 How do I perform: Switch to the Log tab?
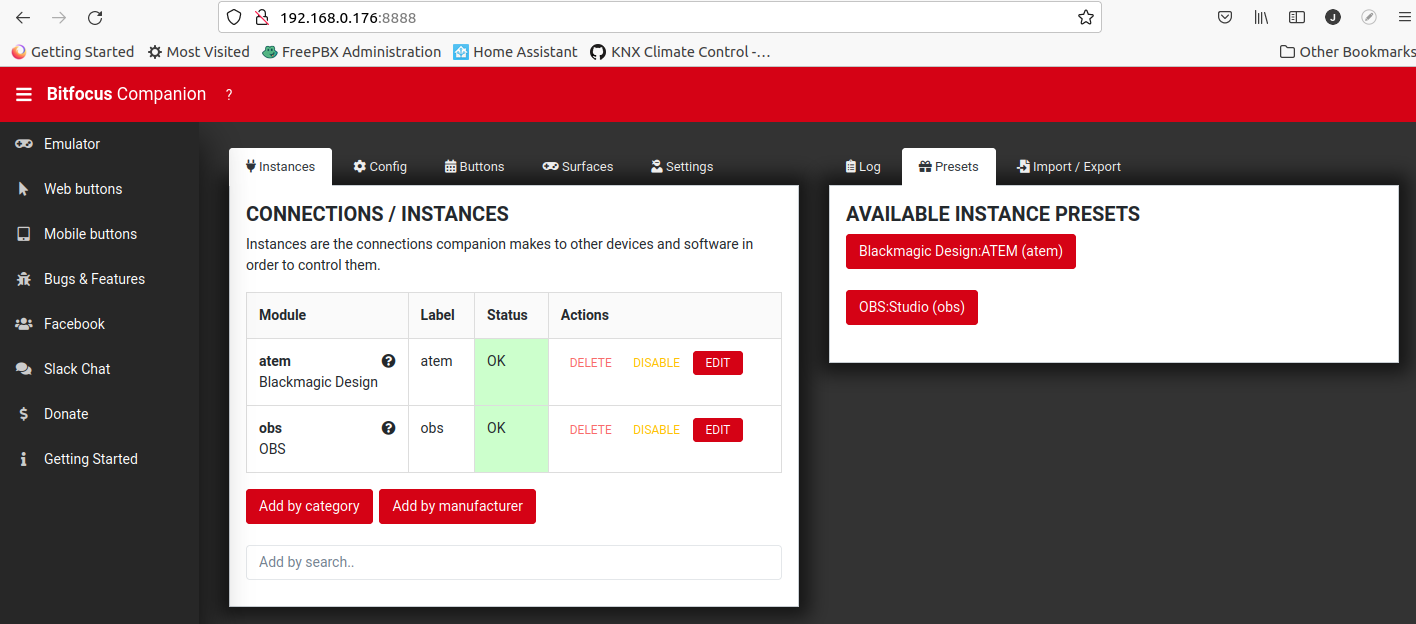pyautogui.click(x=863, y=167)
